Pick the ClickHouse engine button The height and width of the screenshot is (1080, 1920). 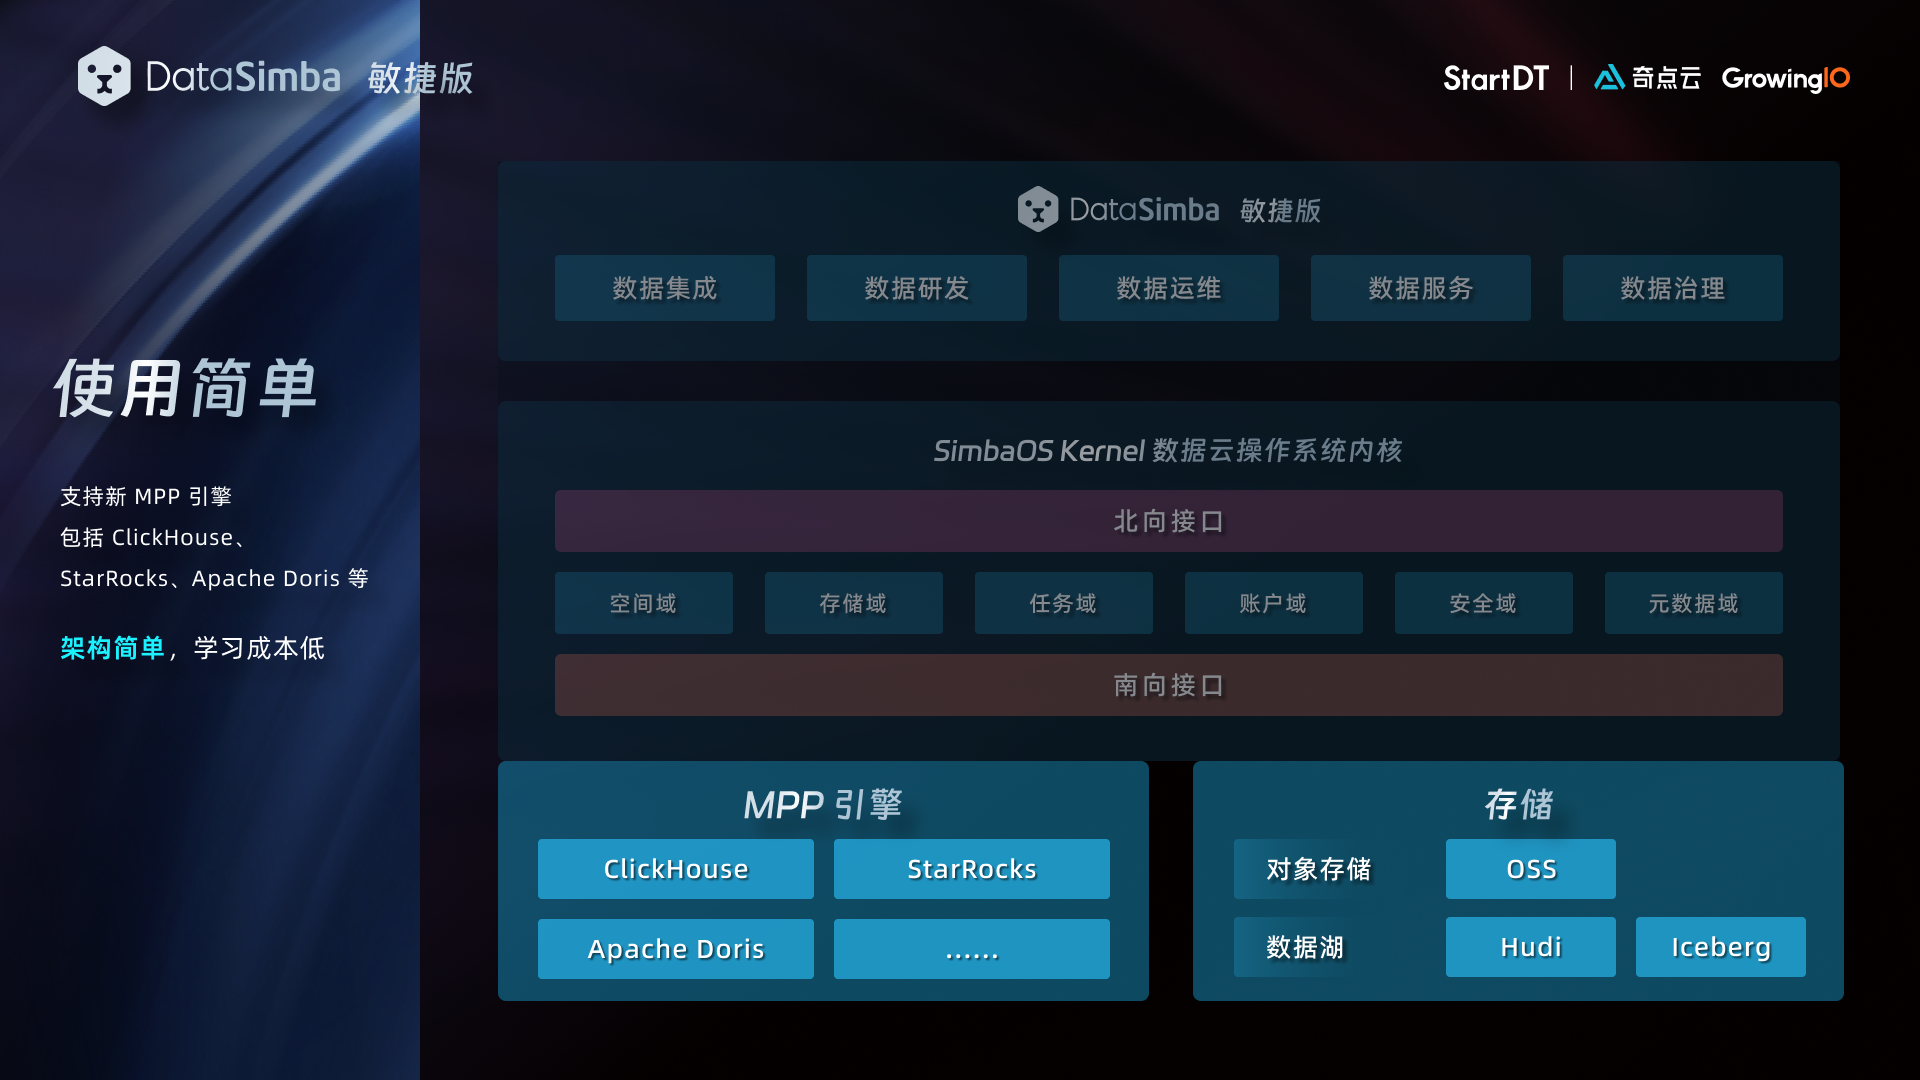pos(675,869)
